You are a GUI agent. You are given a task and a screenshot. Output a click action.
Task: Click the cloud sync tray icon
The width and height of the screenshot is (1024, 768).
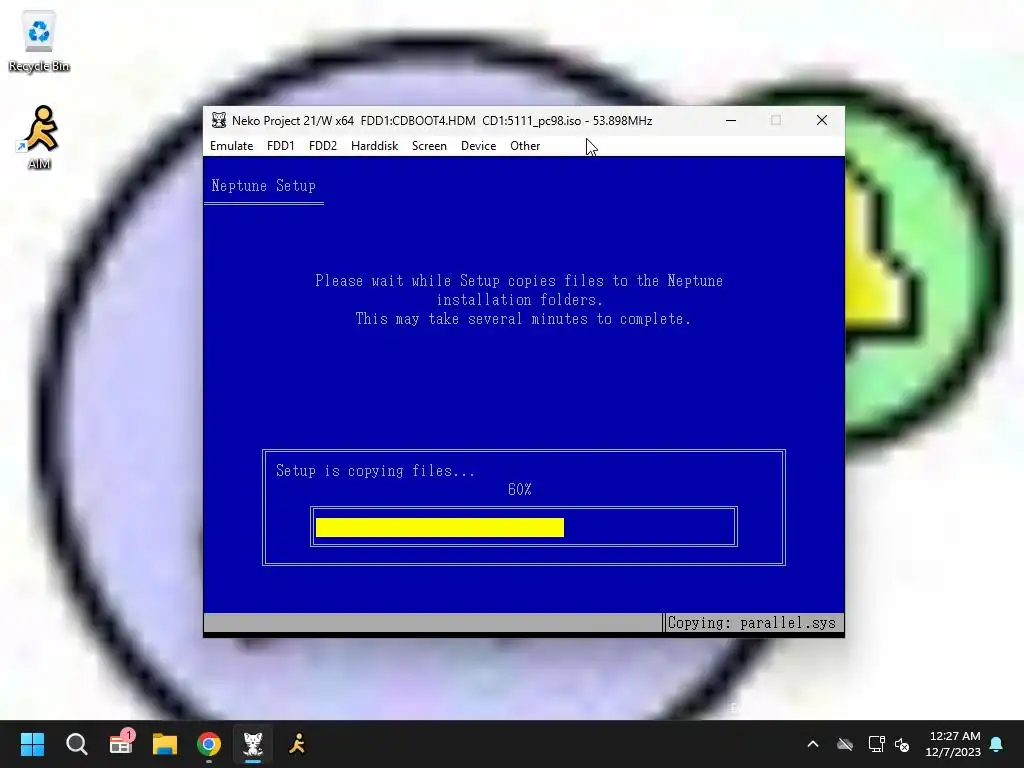pyautogui.click(x=845, y=744)
